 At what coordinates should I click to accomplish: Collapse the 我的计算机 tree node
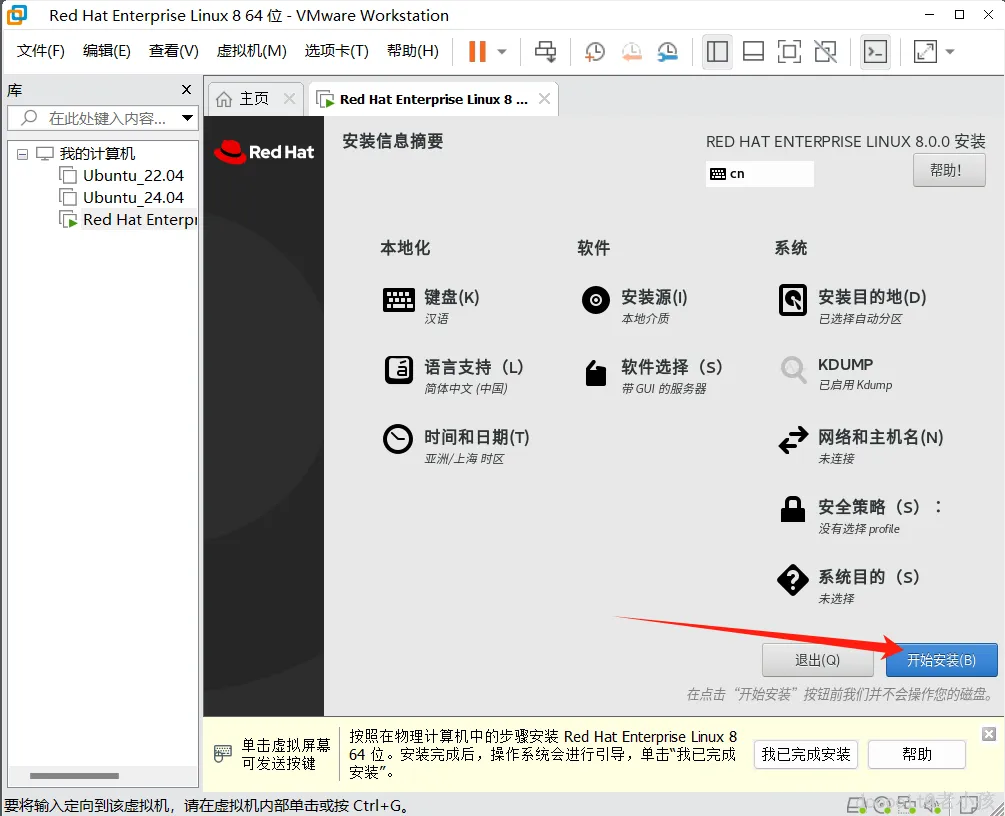click(x=21, y=152)
